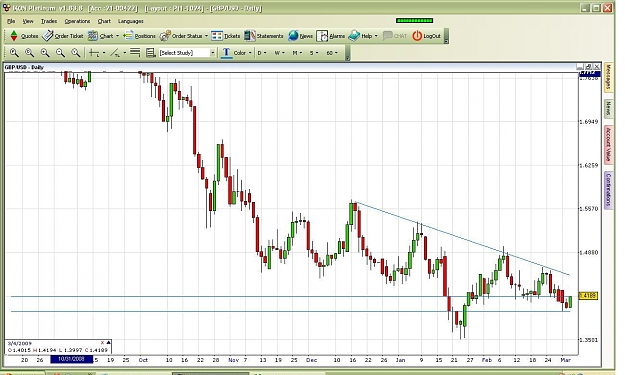The width and height of the screenshot is (625, 375).
Task: Click the yellow 1.4188 price label
Action: point(588,296)
